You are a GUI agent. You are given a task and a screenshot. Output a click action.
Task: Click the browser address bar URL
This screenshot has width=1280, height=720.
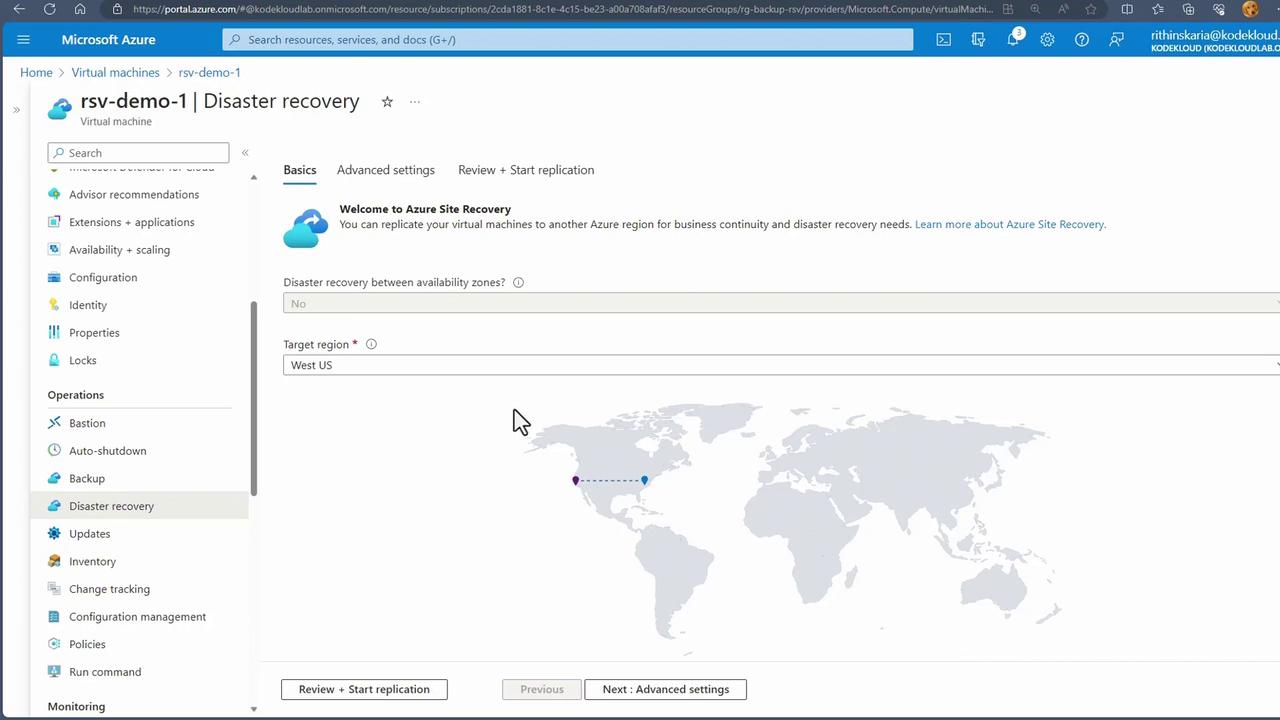point(563,9)
